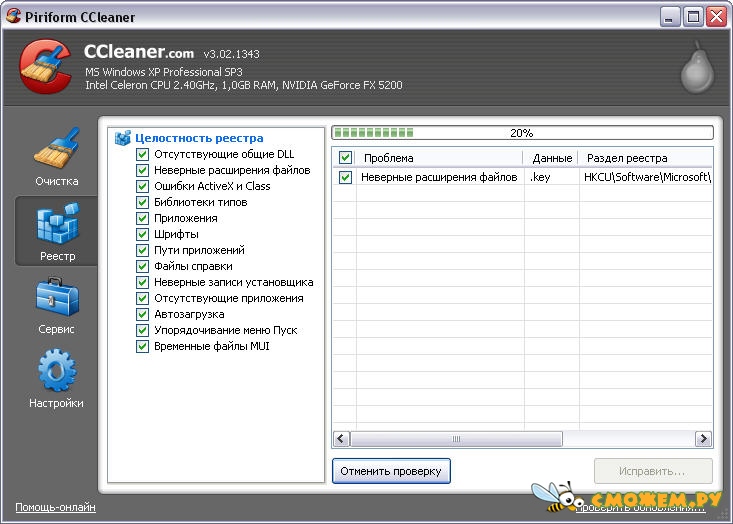This screenshot has height=524, width=733.
Task: Minimize the Piriform CCleaner window
Action: coord(670,17)
